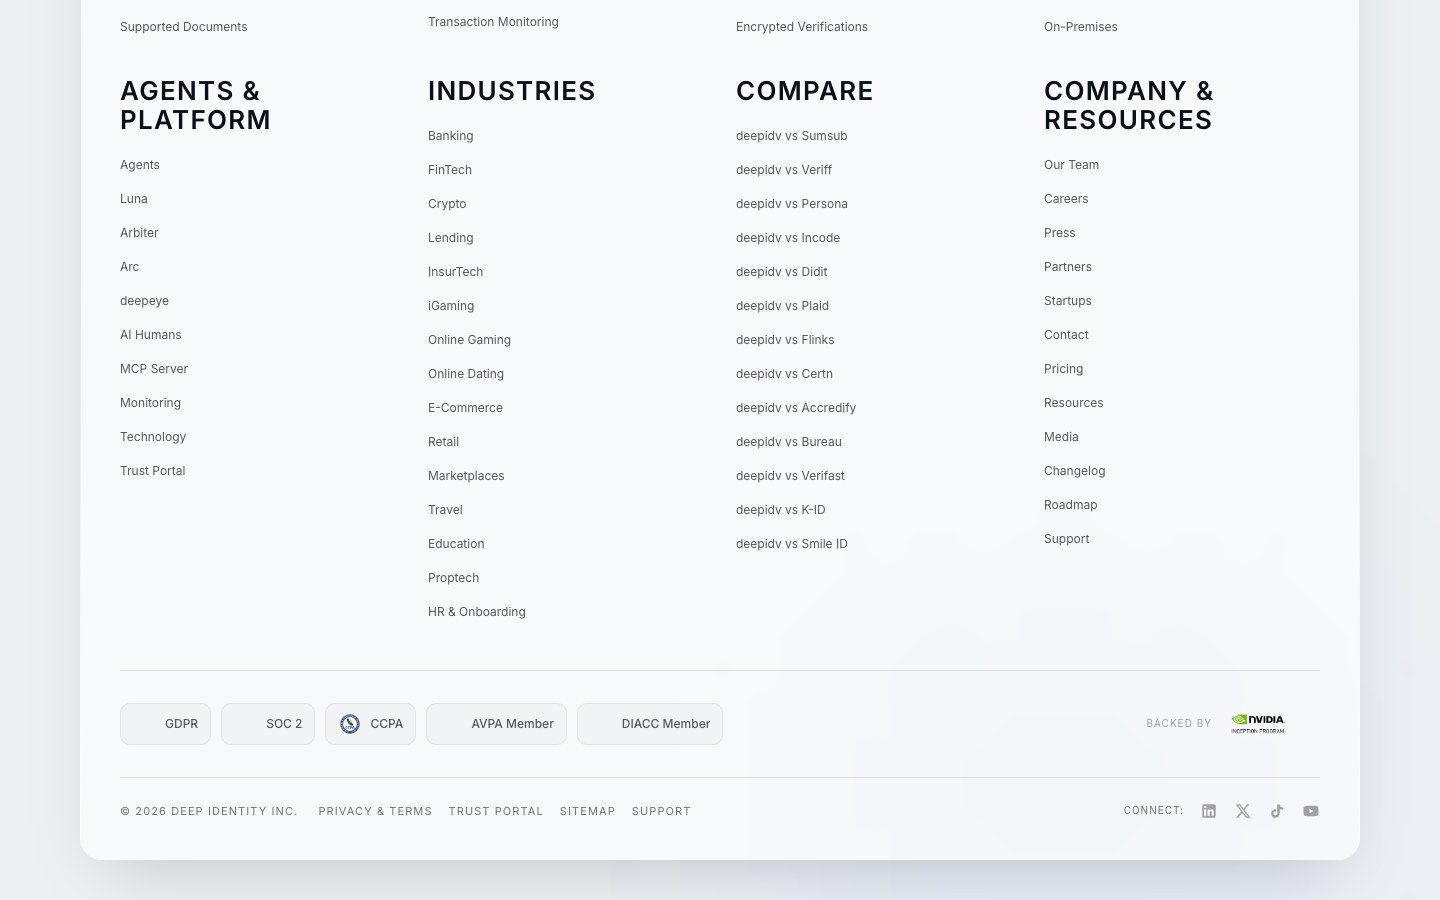Select the SOC 2 compliance badge

coord(268,724)
